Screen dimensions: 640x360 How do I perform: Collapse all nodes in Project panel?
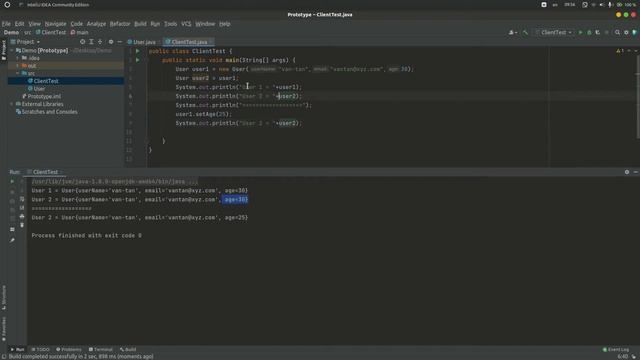click(100, 42)
